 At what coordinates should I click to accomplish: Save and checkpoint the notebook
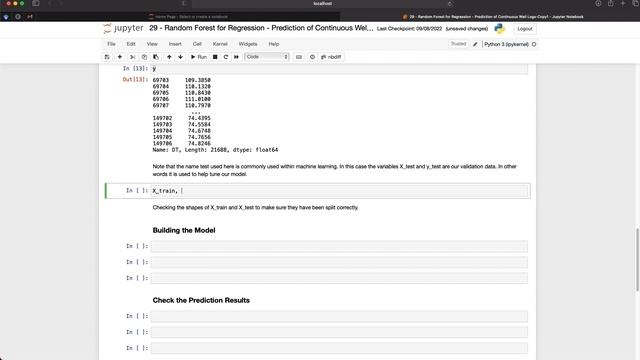click(x=107, y=57)
